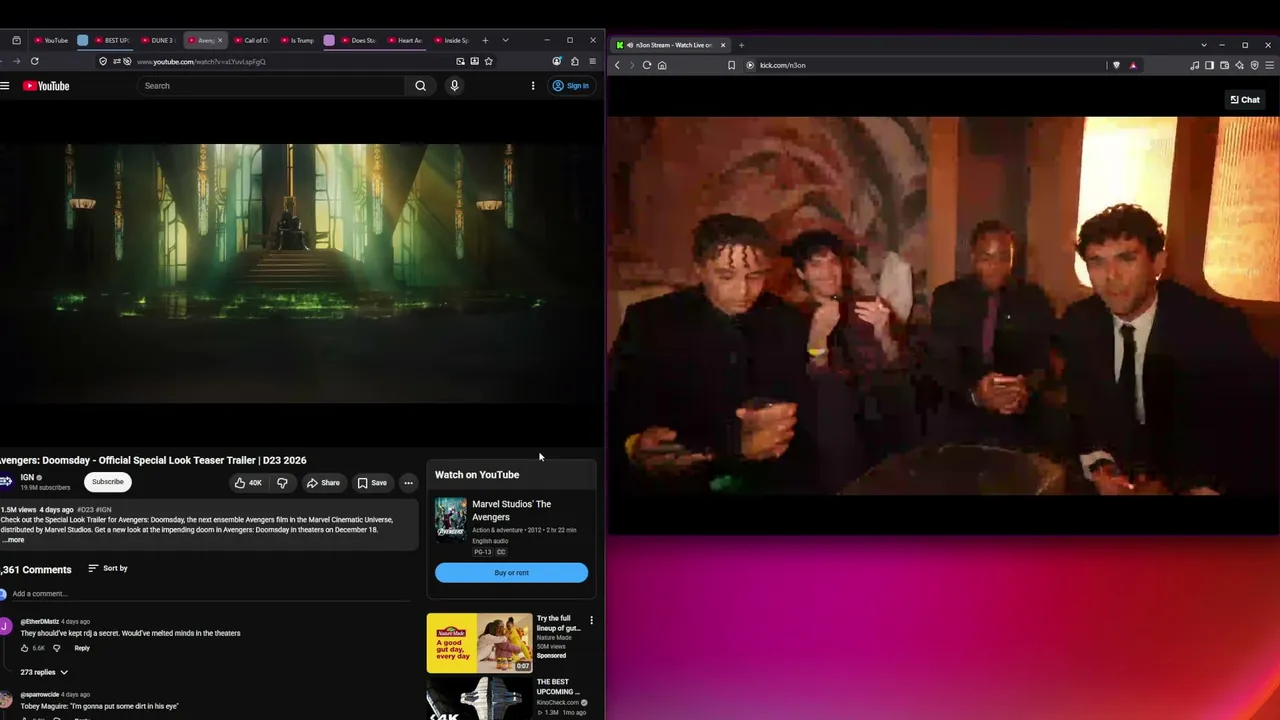This screenshot has height=720, width=1280.
Task: Open the main menu of the Kick browser window
Action: (1269, 65)
